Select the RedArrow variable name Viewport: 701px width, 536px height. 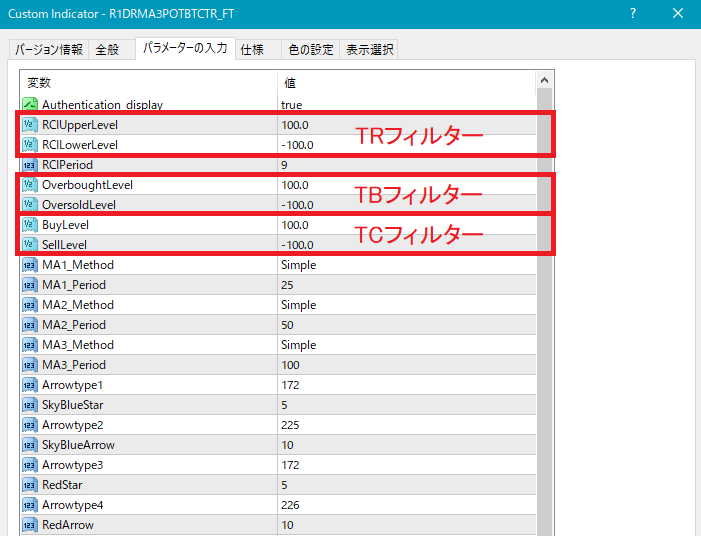[68, 525]
